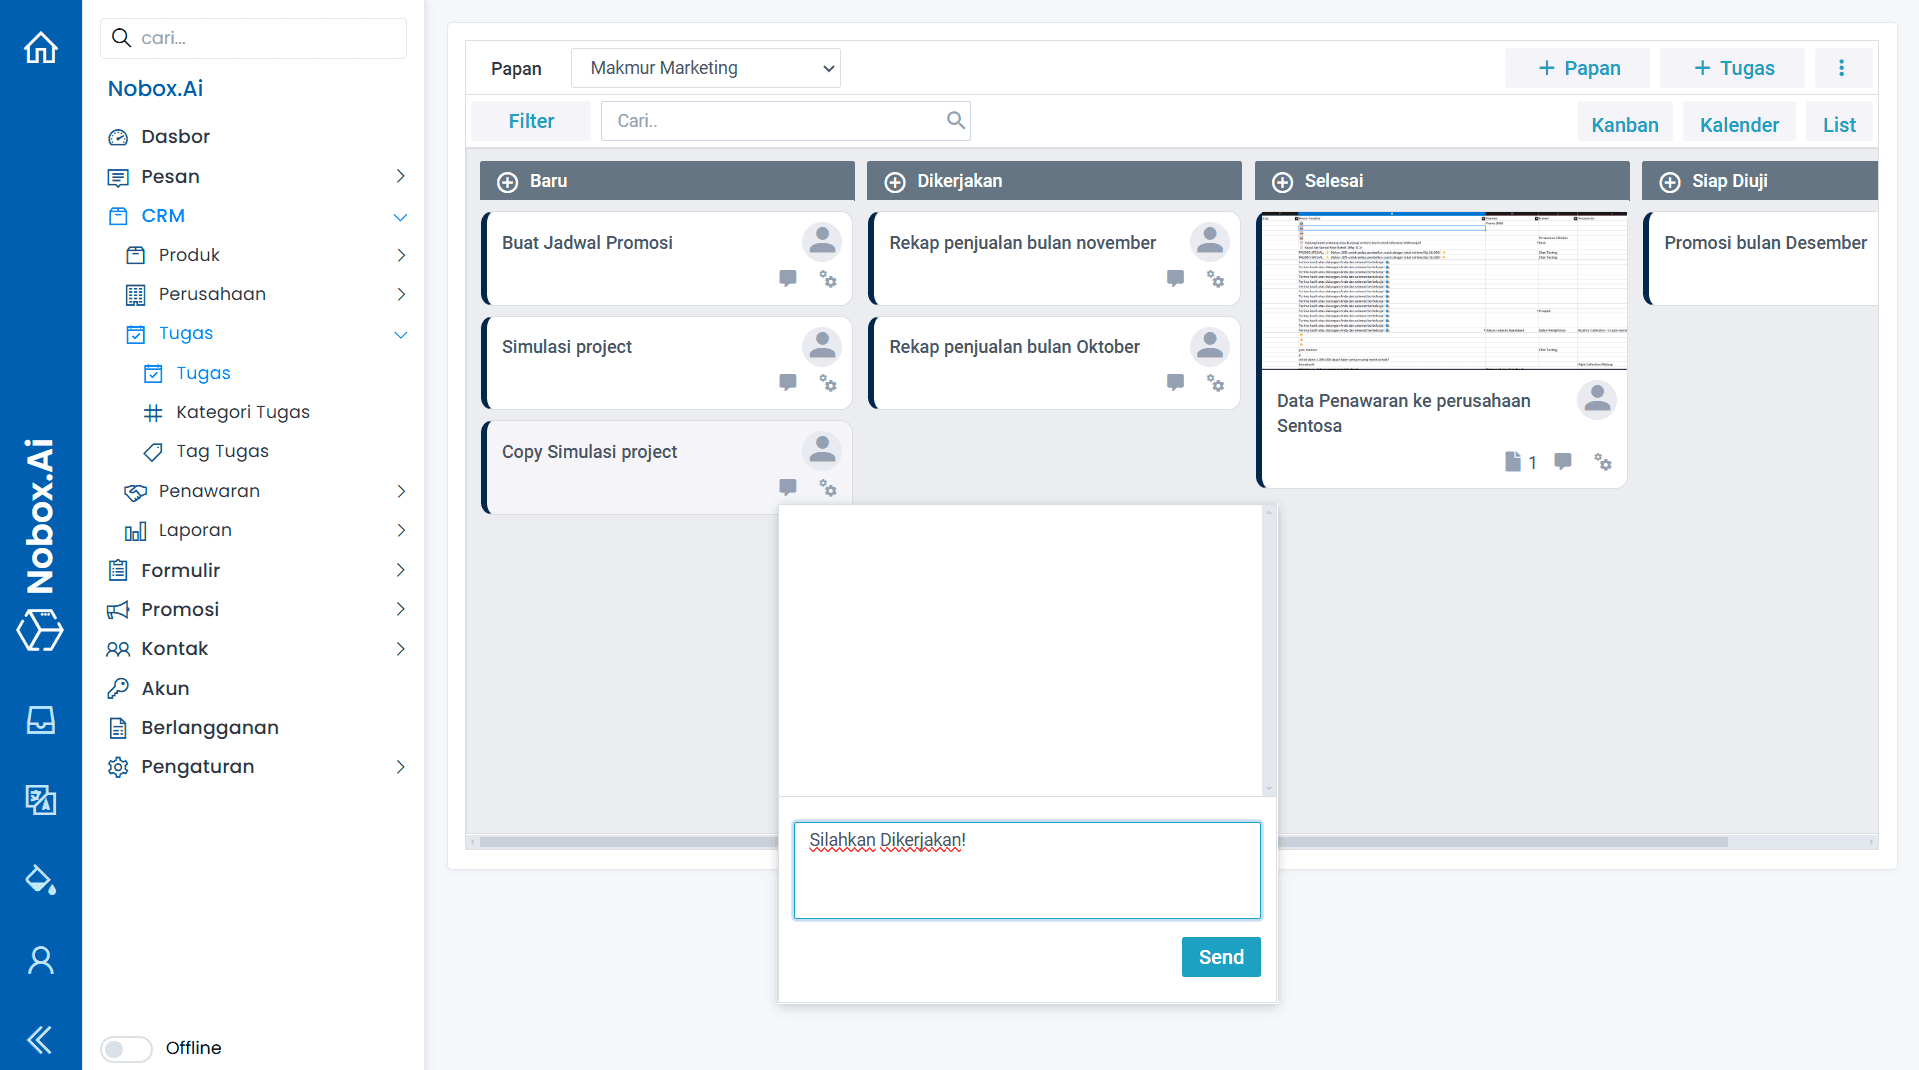Click the comment message text box

click(x=1027, y=870)
